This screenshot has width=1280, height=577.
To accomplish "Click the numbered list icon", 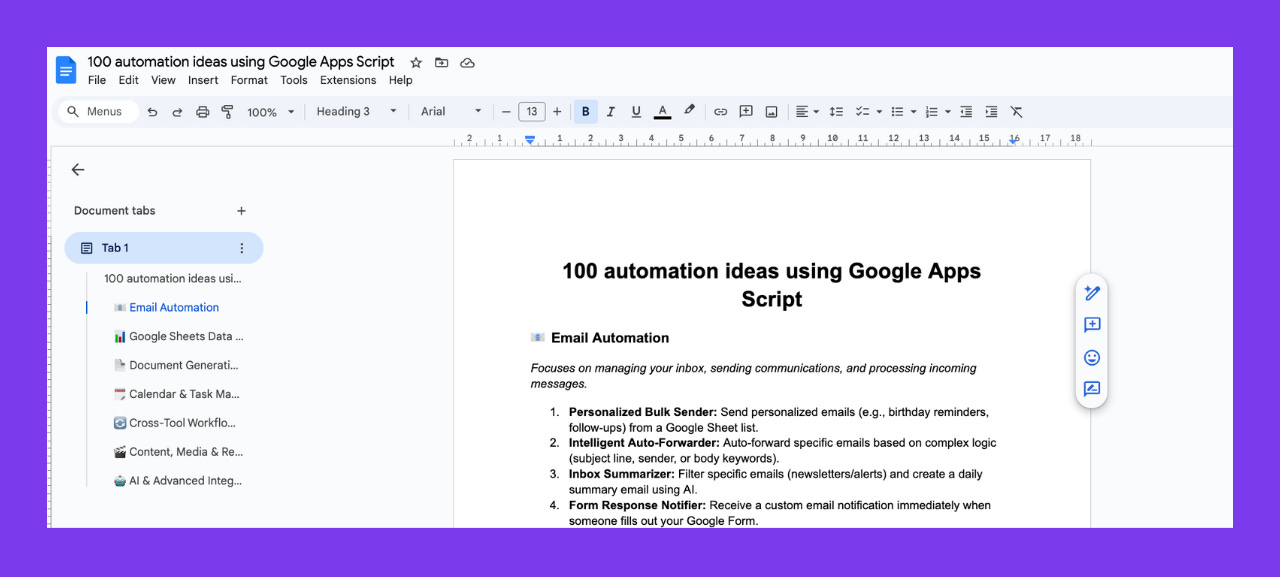I will click(932, 112).
